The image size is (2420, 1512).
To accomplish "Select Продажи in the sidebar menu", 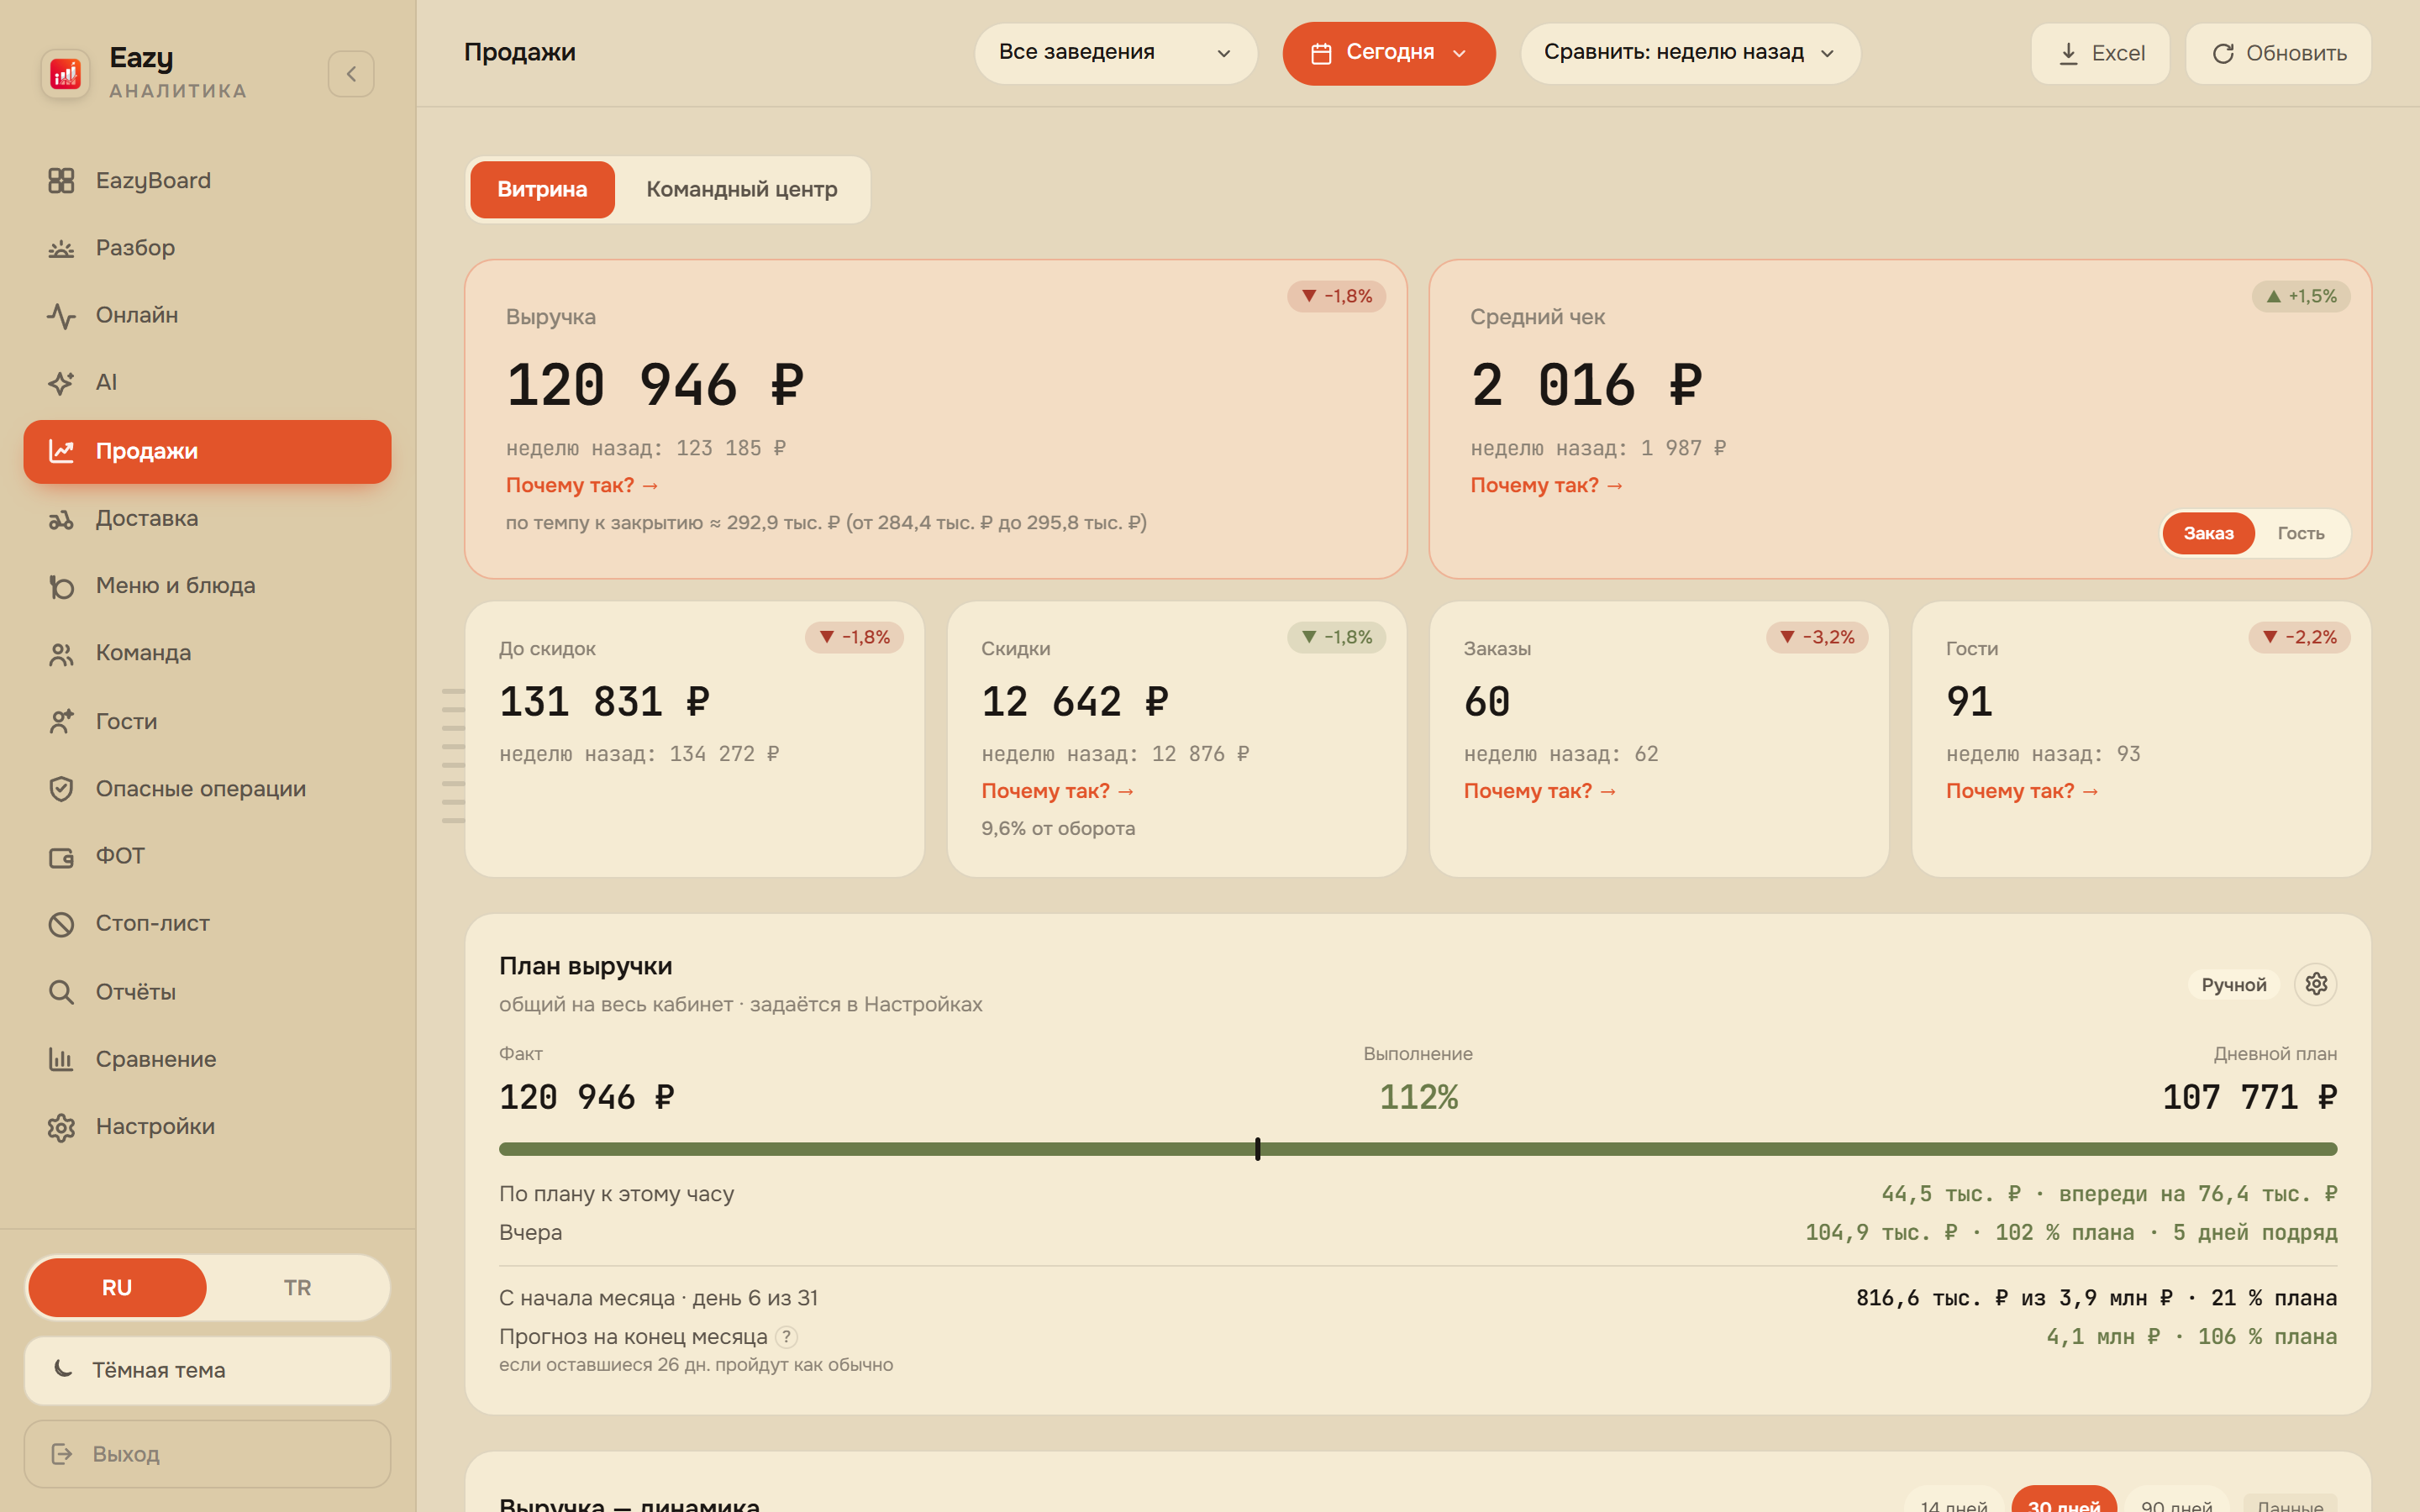I will (207, 451).
